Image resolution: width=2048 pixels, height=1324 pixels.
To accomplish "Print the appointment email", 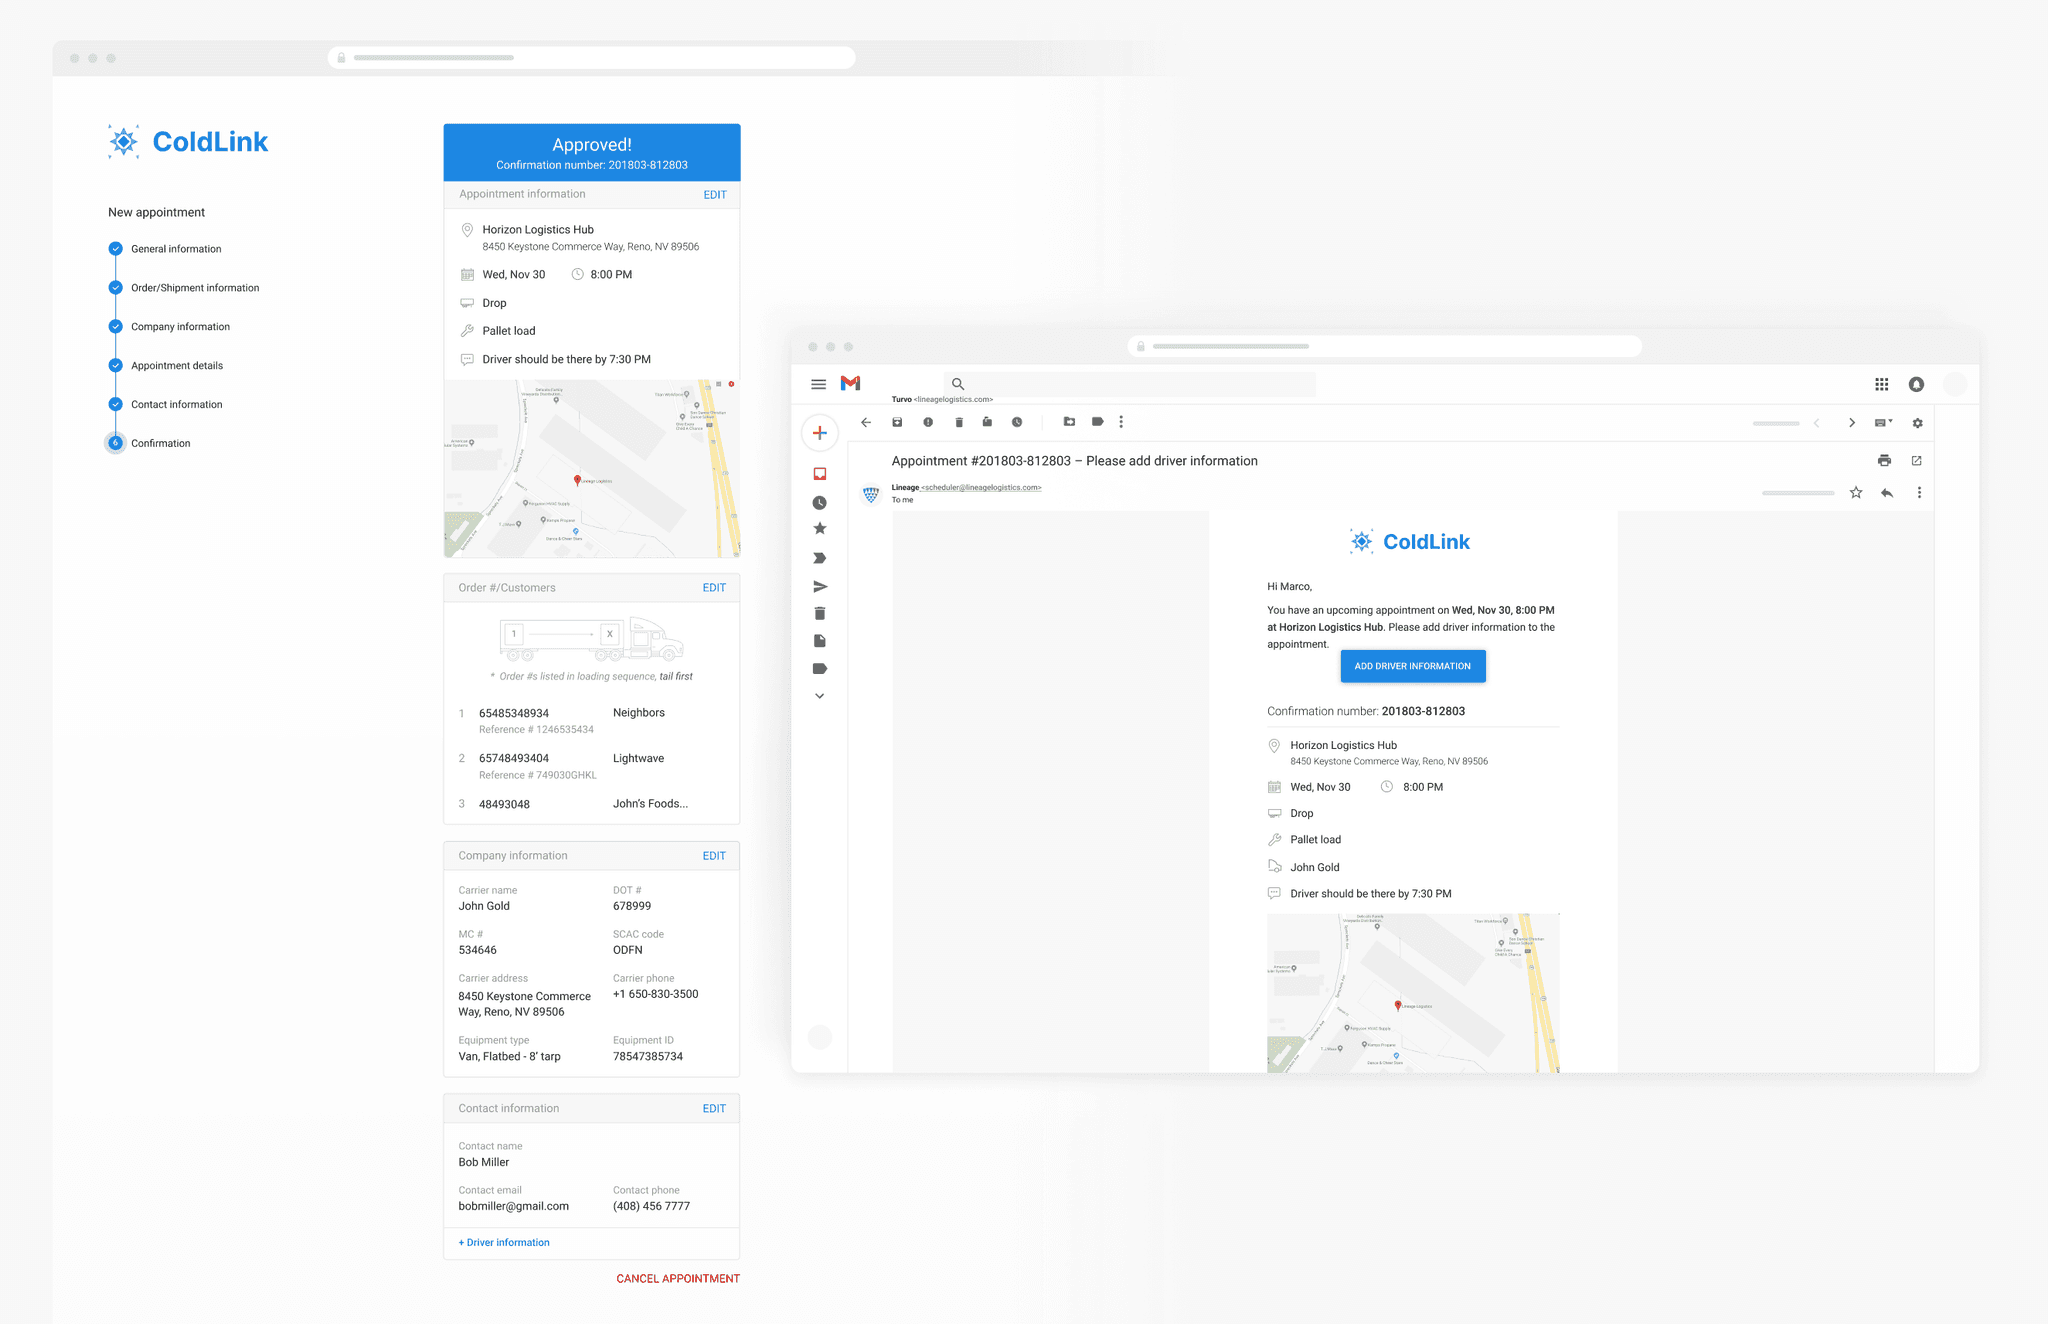I will click(x=1884, y=461).
